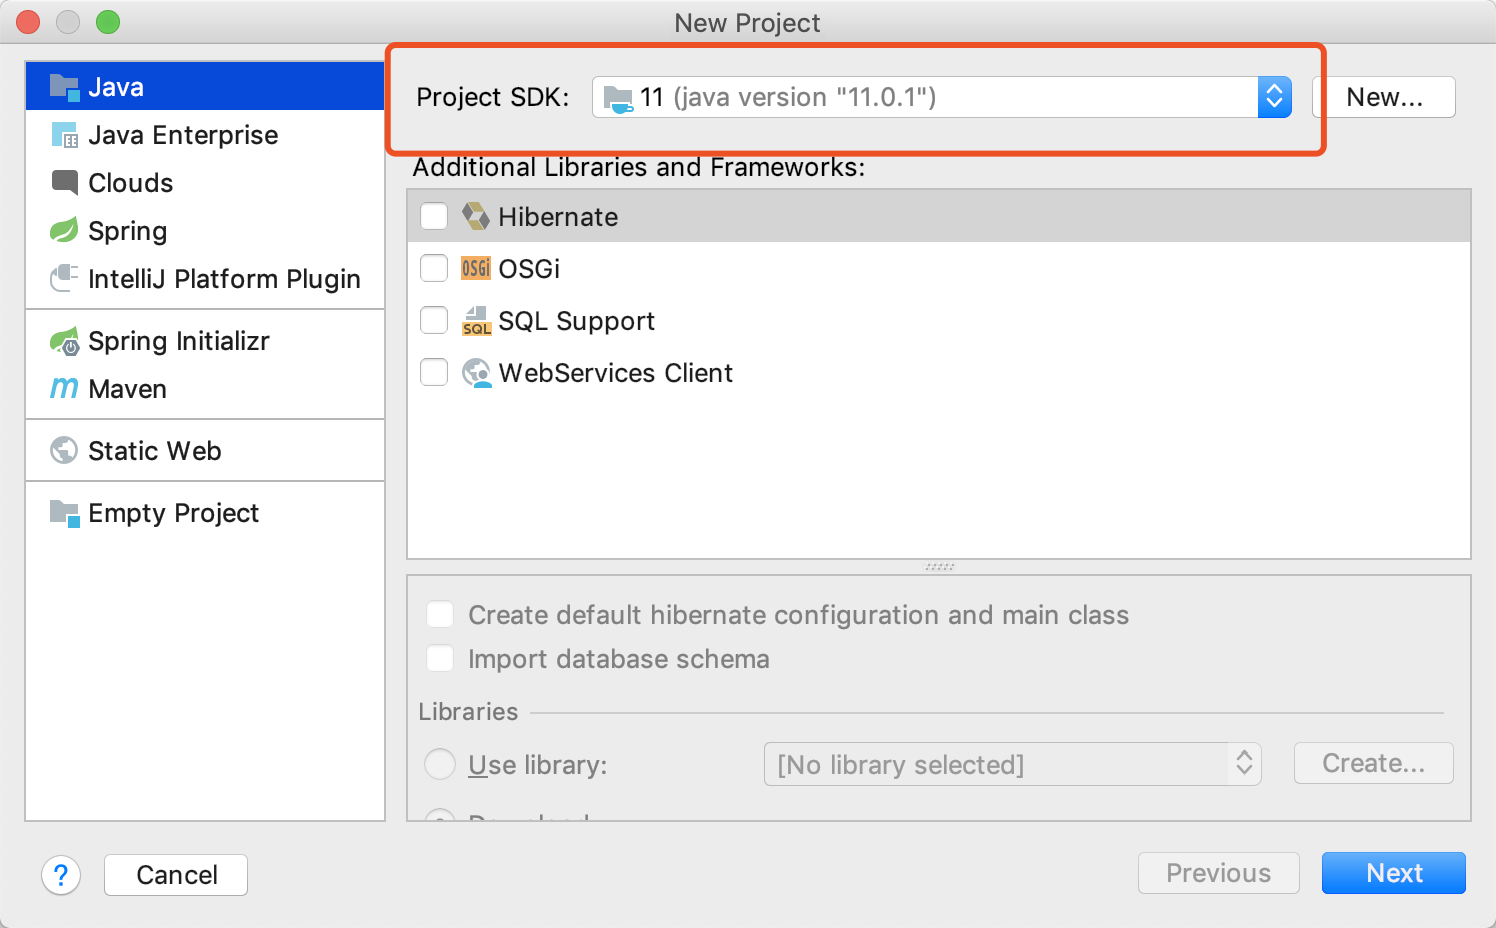Click the SDK value 11 java version text
The image size is (1496, 928).
pos(788,97)
